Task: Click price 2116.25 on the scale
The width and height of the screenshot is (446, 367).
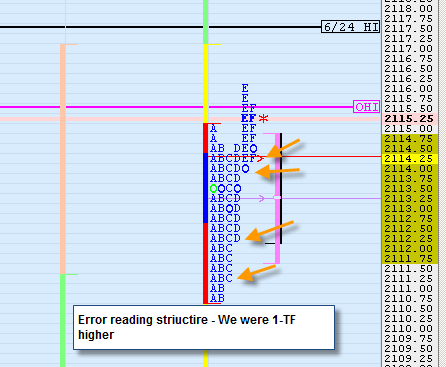Action: (409, 79)
